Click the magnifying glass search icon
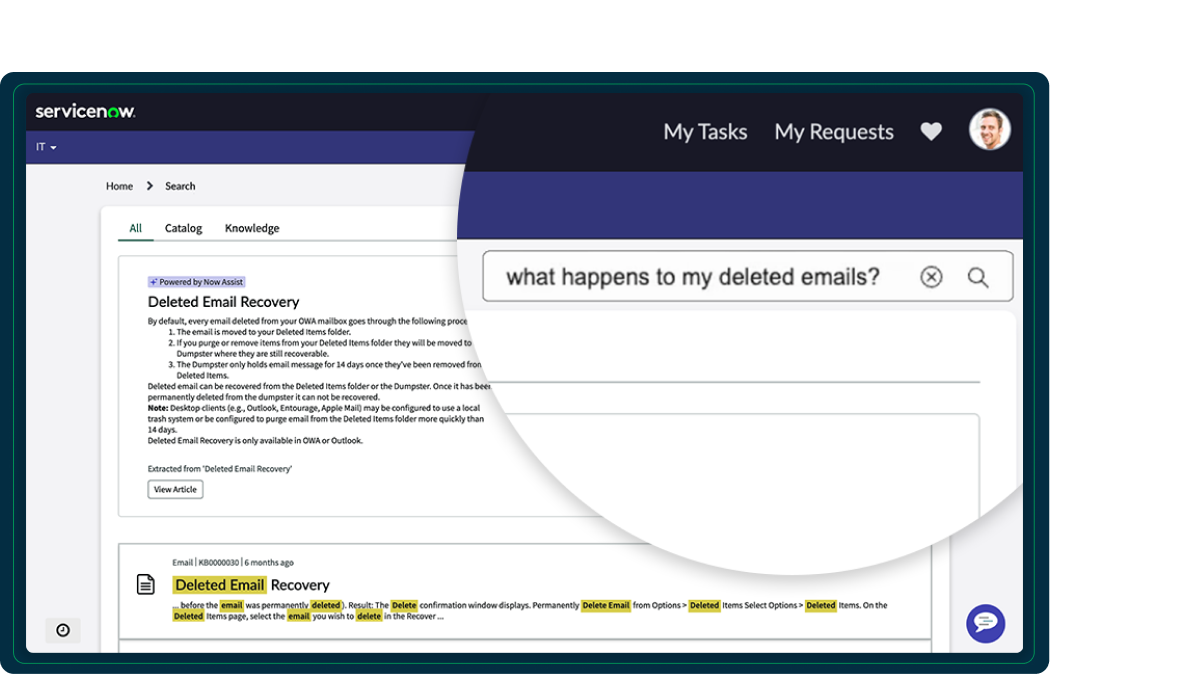Screen dimensions: 1200x675 click(978, 277)
